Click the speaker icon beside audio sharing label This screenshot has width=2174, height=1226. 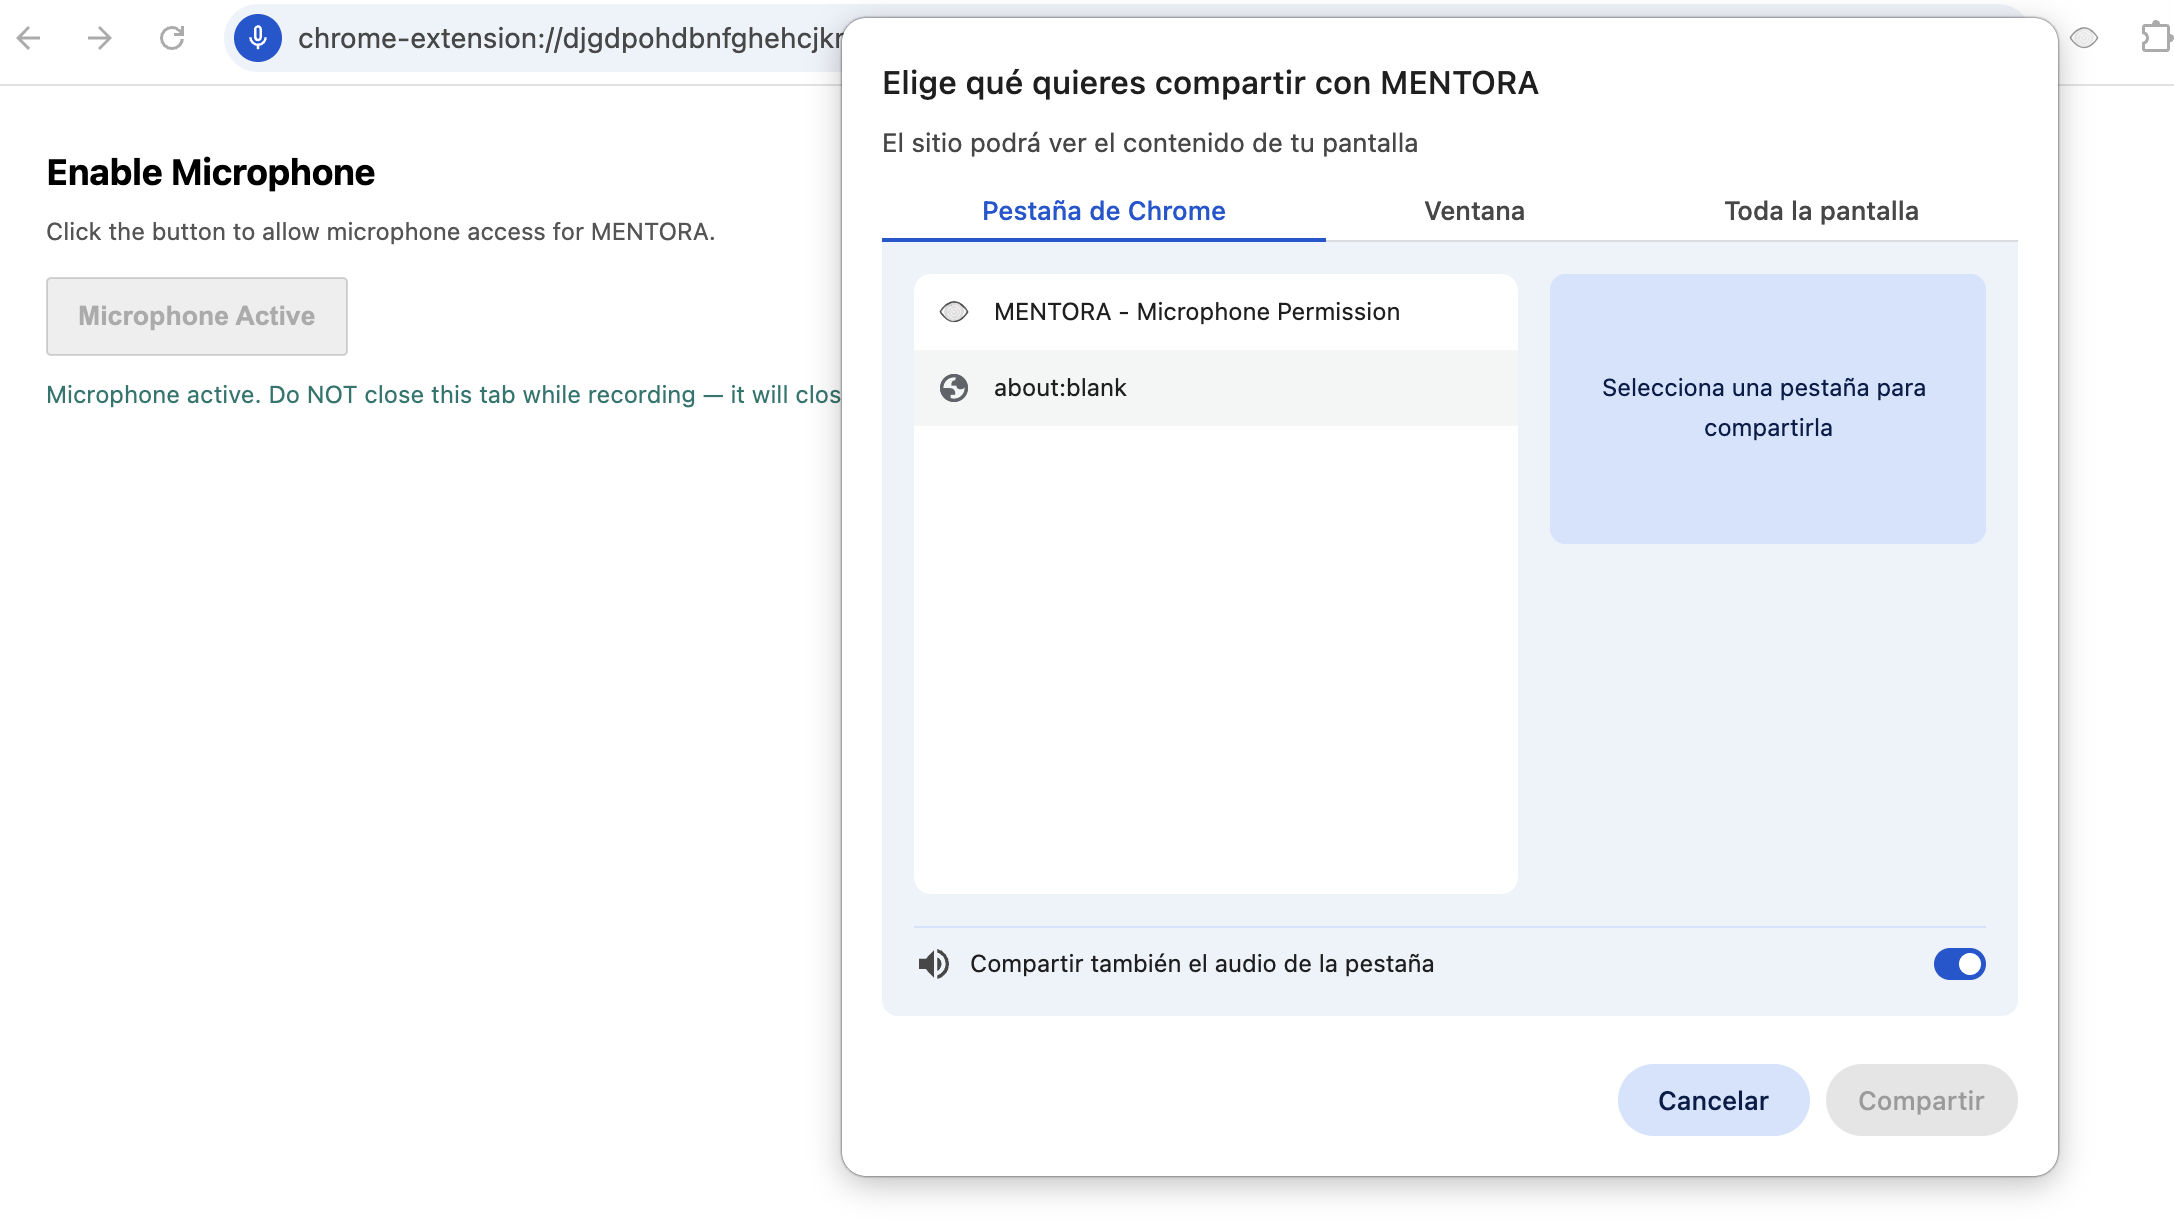pos(934,964)
